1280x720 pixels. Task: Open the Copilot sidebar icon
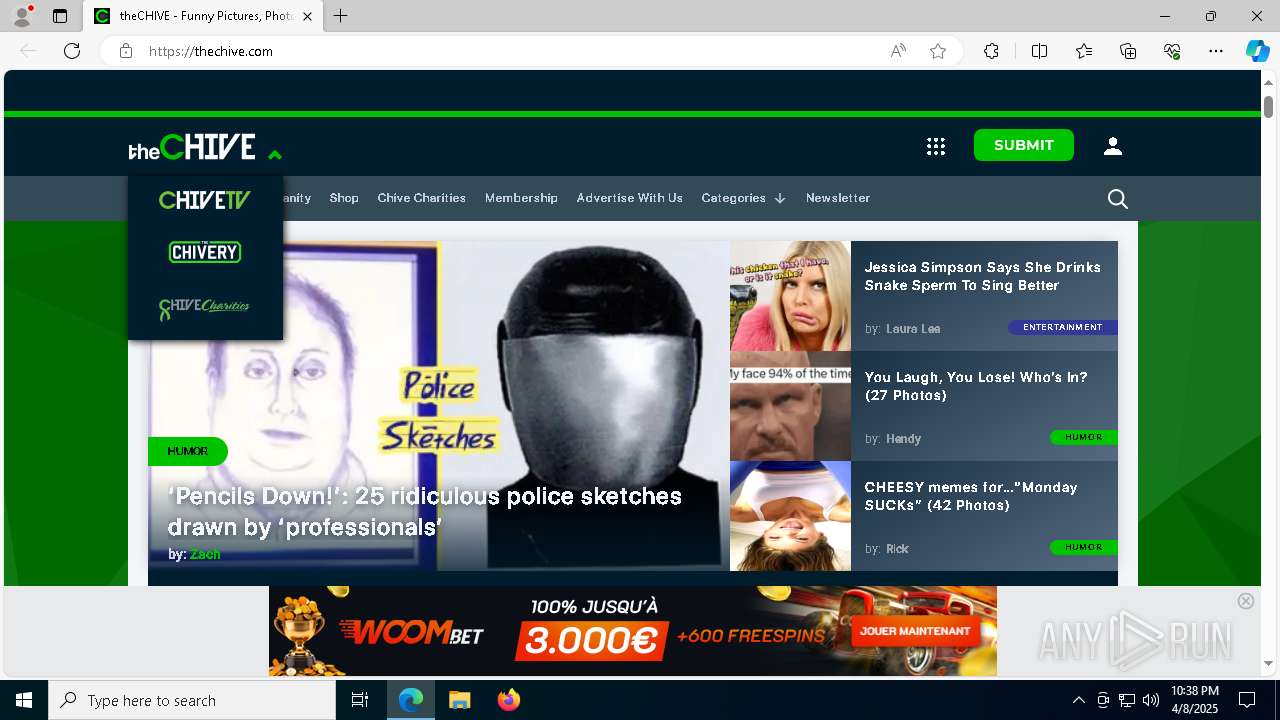point(1257,51)
